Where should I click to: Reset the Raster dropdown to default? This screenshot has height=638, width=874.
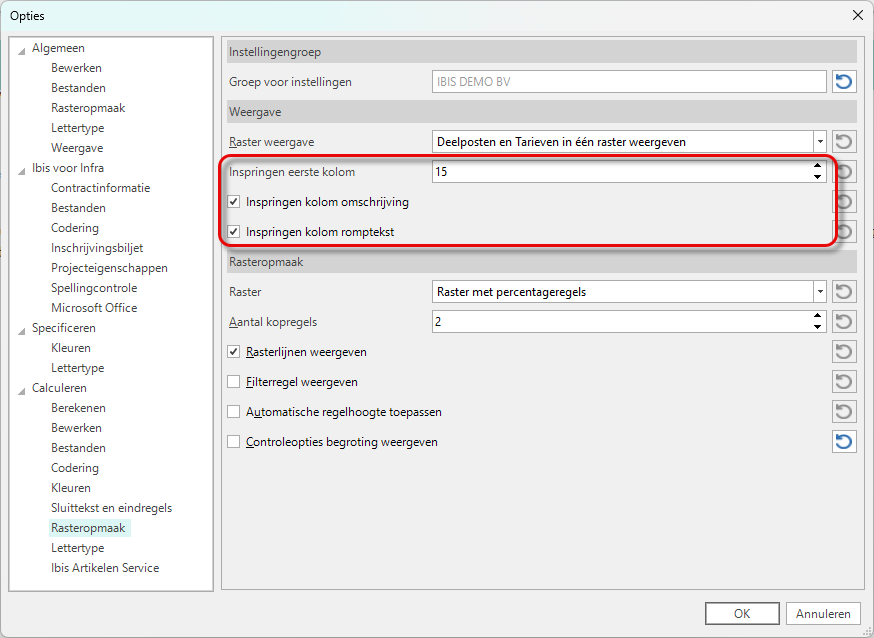[844, 292]
